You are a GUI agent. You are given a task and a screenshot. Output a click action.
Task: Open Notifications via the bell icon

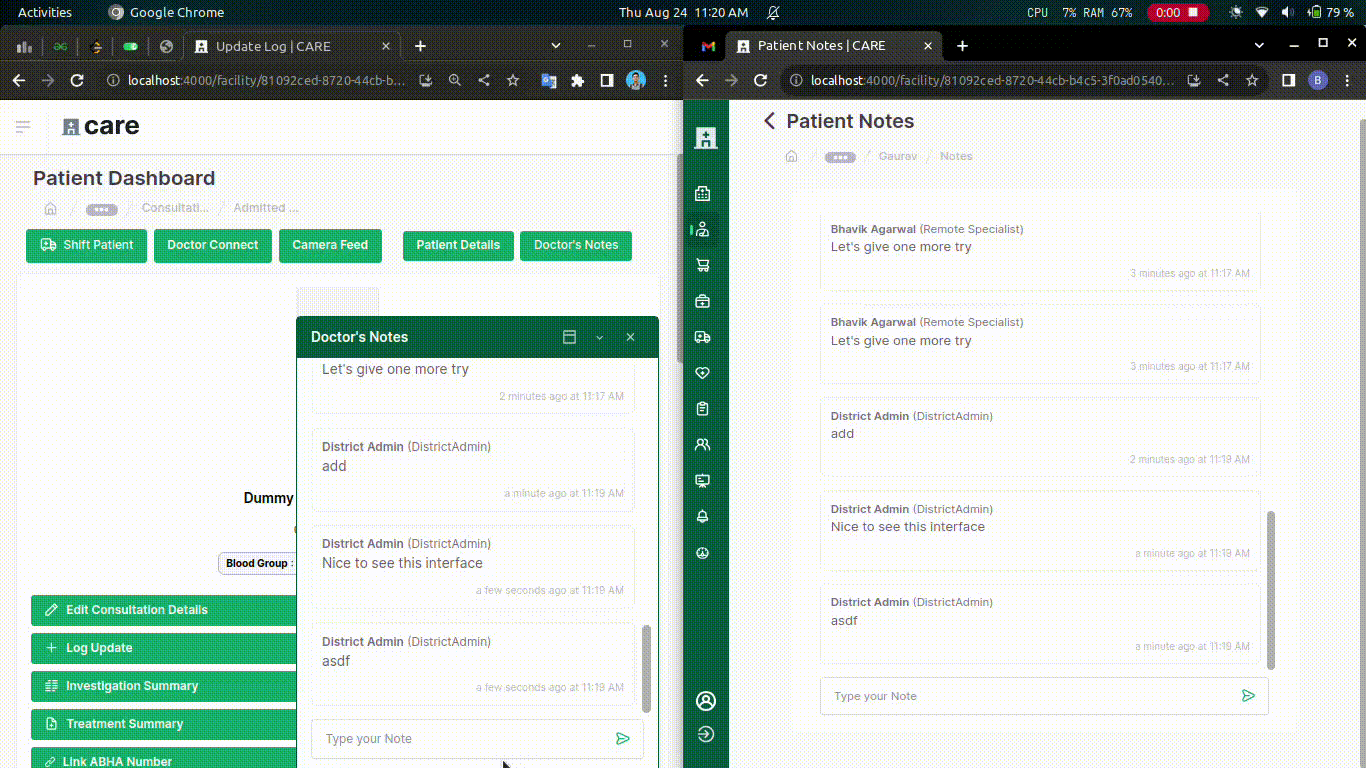(702, 516)
